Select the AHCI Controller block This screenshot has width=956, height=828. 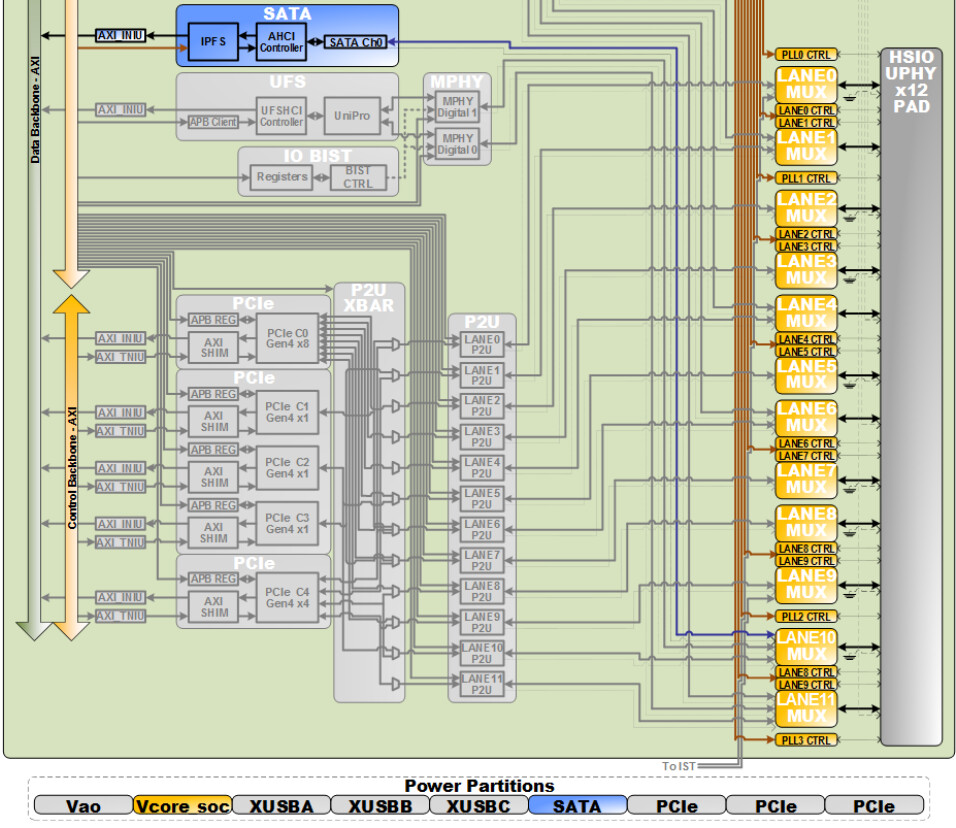281,42
